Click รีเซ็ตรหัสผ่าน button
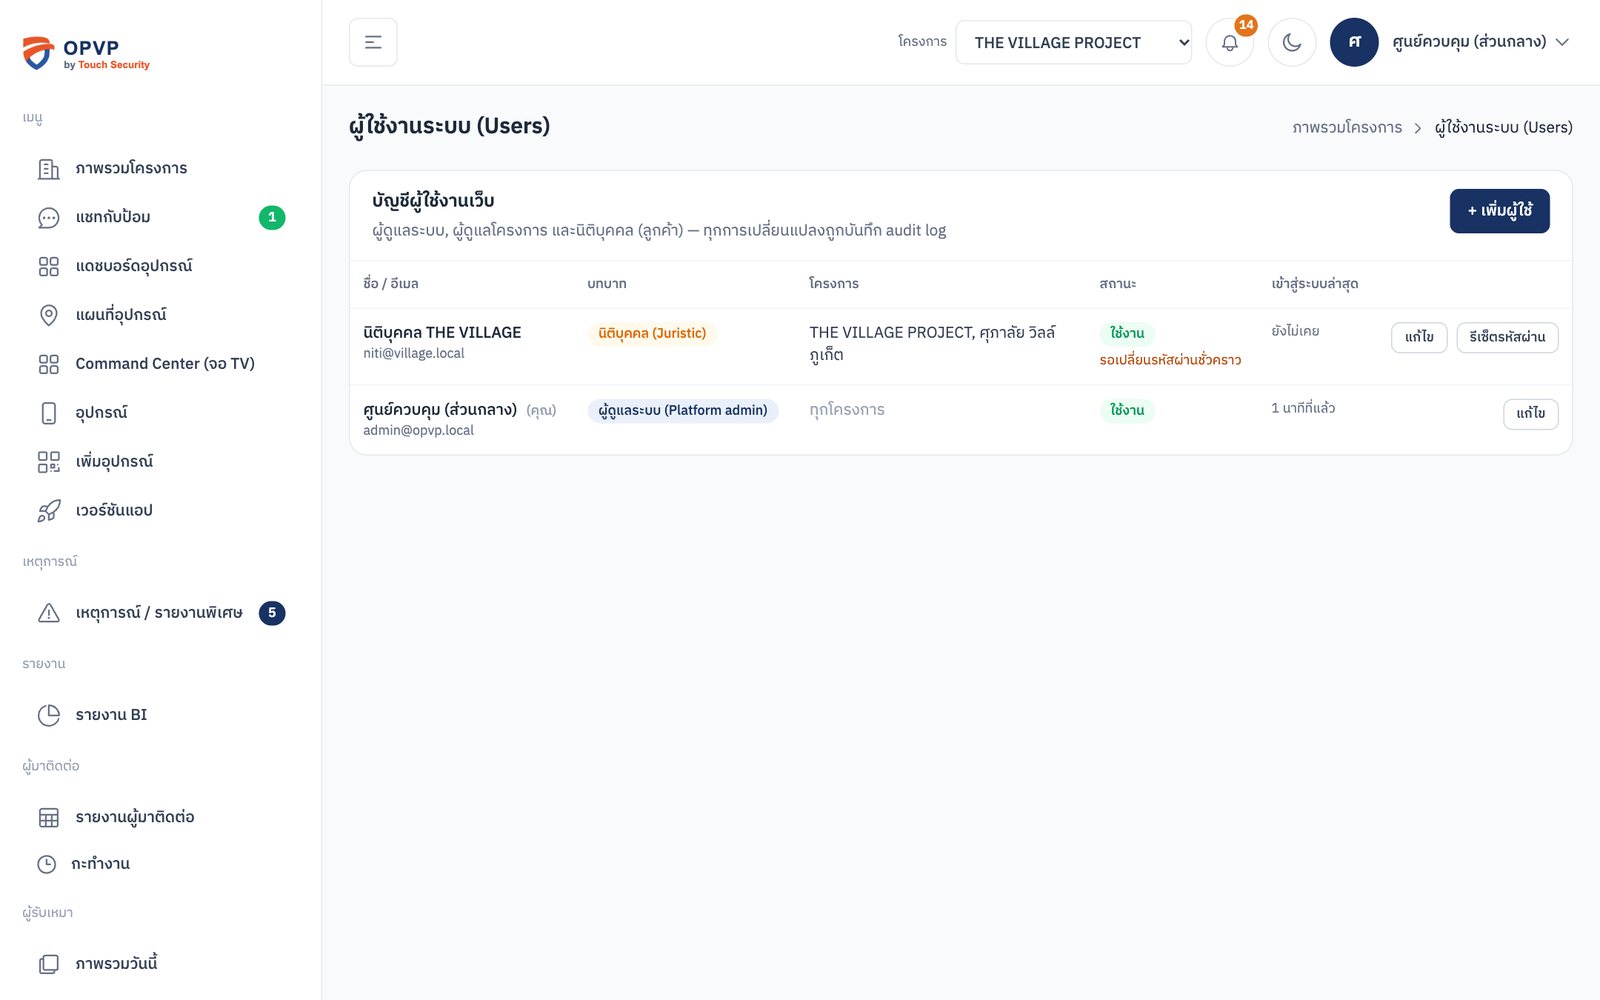This screenshot has height=1000, width=1600. 1507,338
